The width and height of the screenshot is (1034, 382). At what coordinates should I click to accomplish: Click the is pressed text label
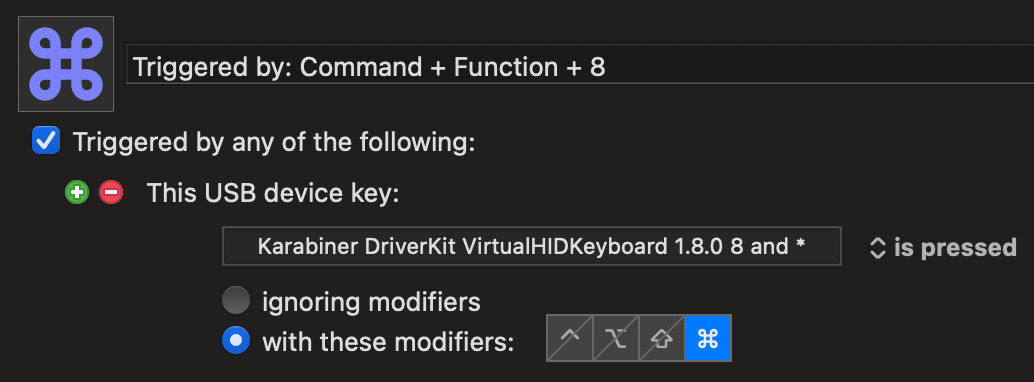[955, 247]
